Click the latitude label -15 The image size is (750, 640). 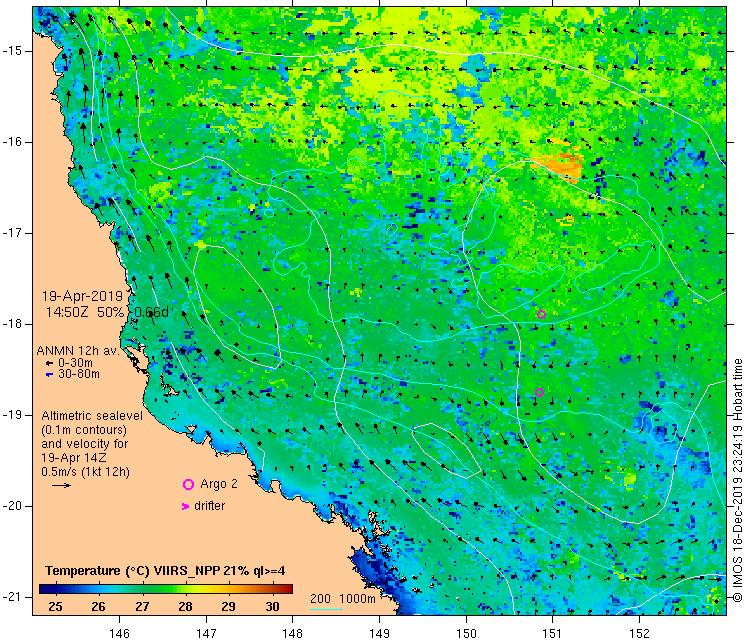point(11,51)
